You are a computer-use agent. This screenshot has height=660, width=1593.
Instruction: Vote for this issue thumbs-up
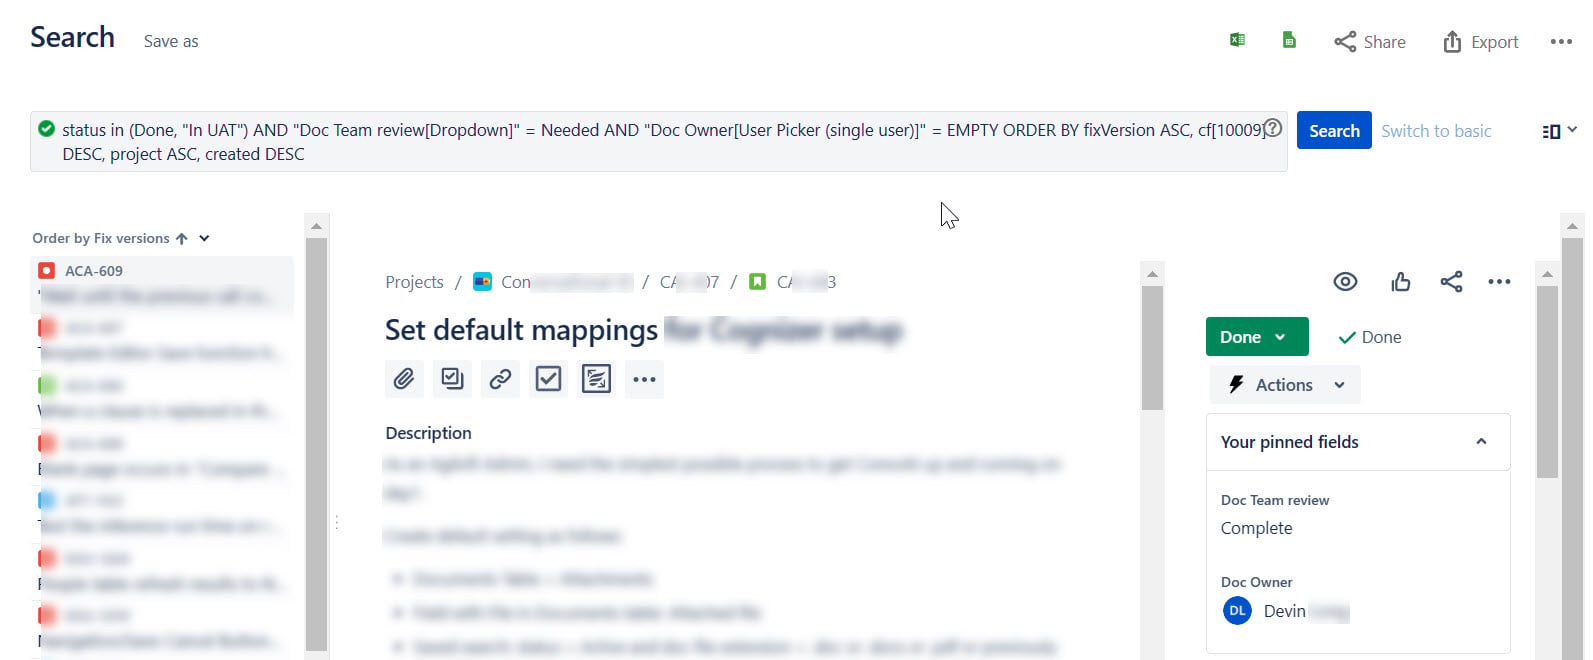point(1400,282)
